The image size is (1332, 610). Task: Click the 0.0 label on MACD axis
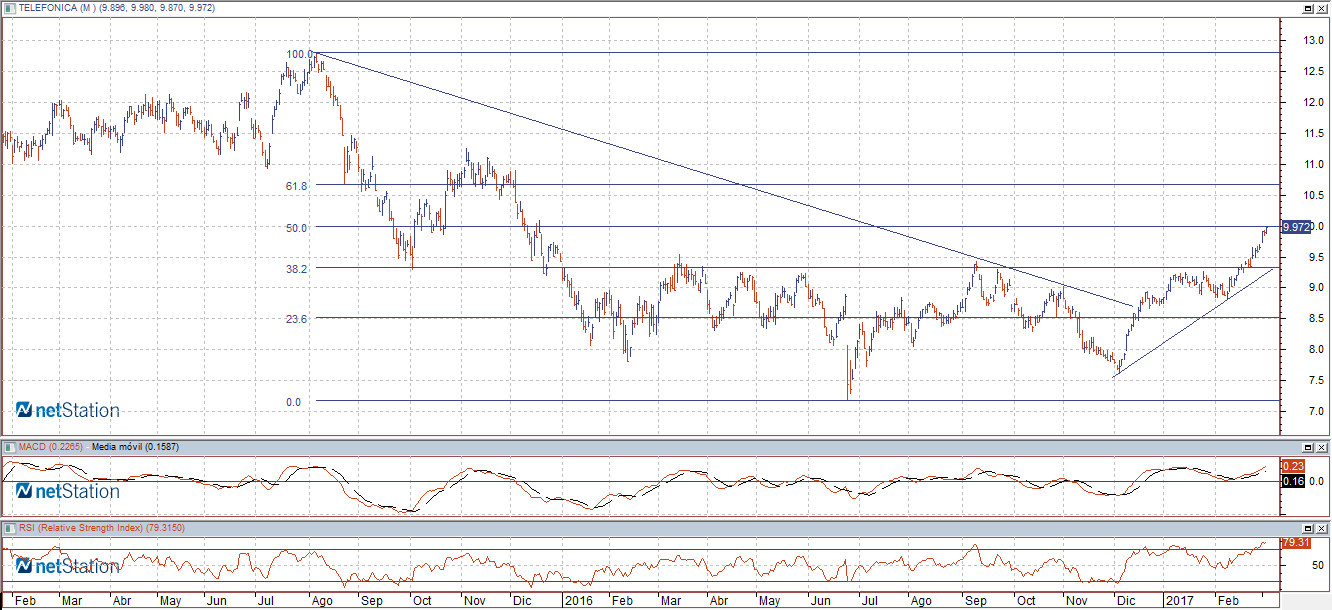[1316, 482]
